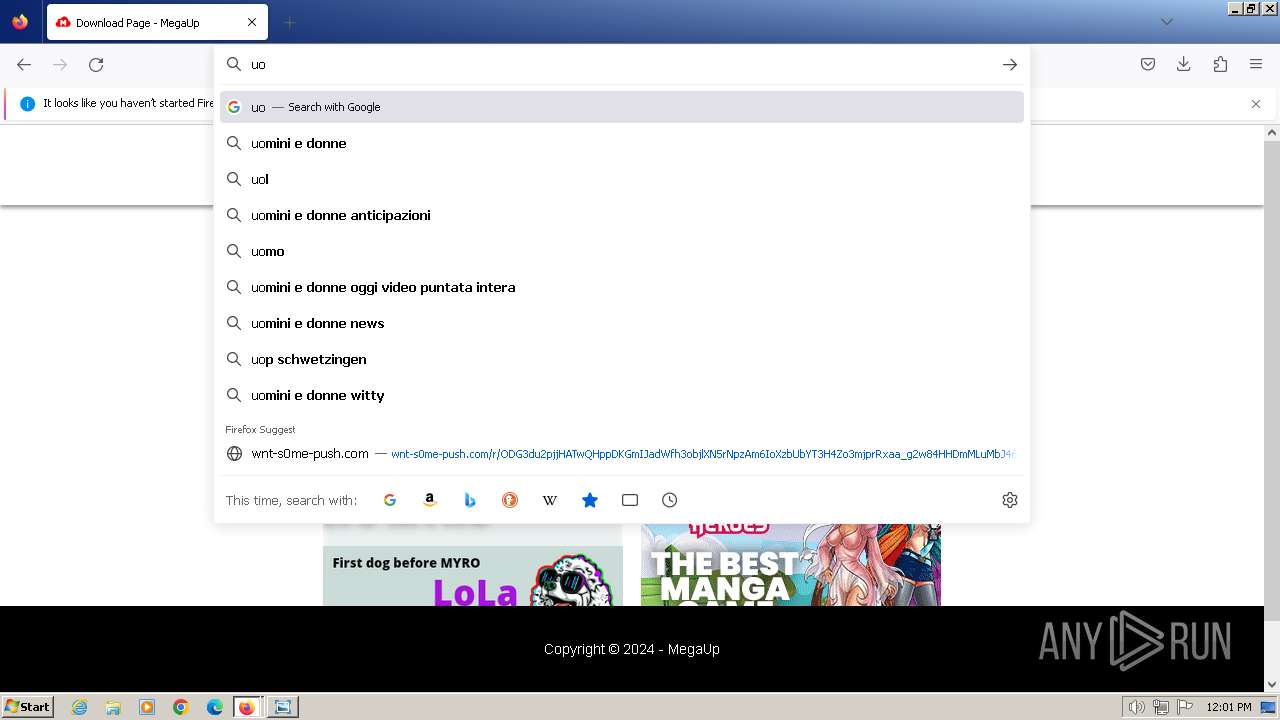Launch Google Chrome from taskbar
This screenshot has height=720, width=1280.
(x=181, y=707)
